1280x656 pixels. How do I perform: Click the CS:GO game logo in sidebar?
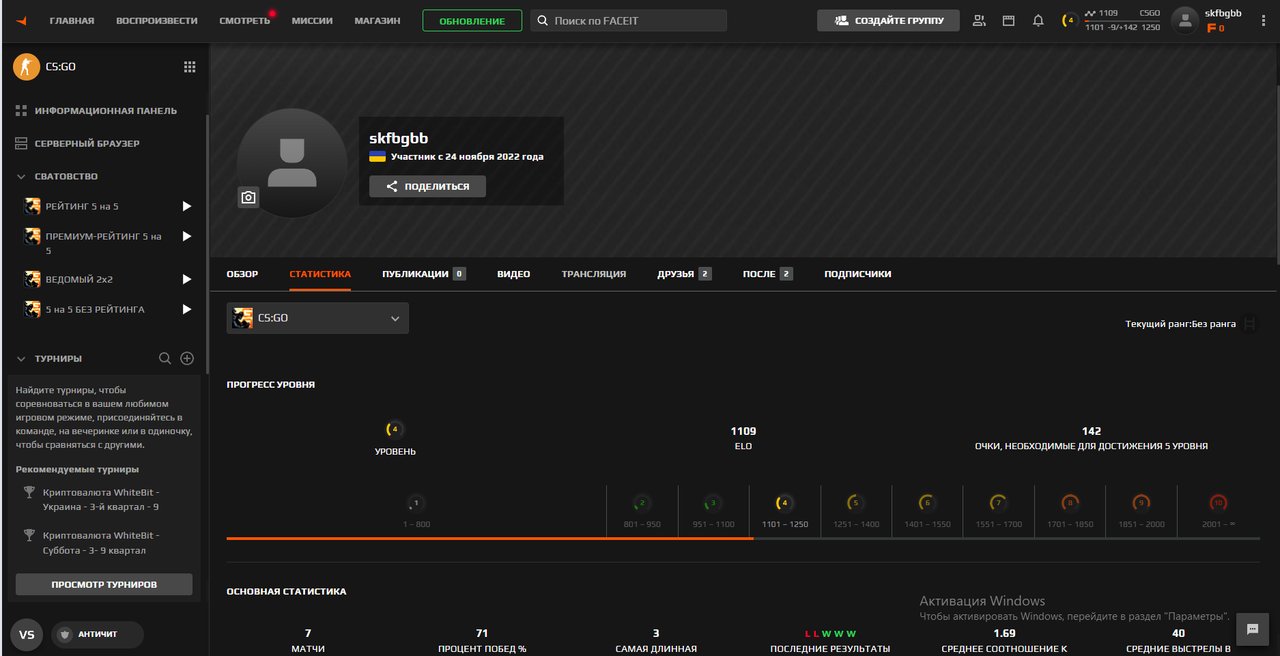[x=26, y=67]
